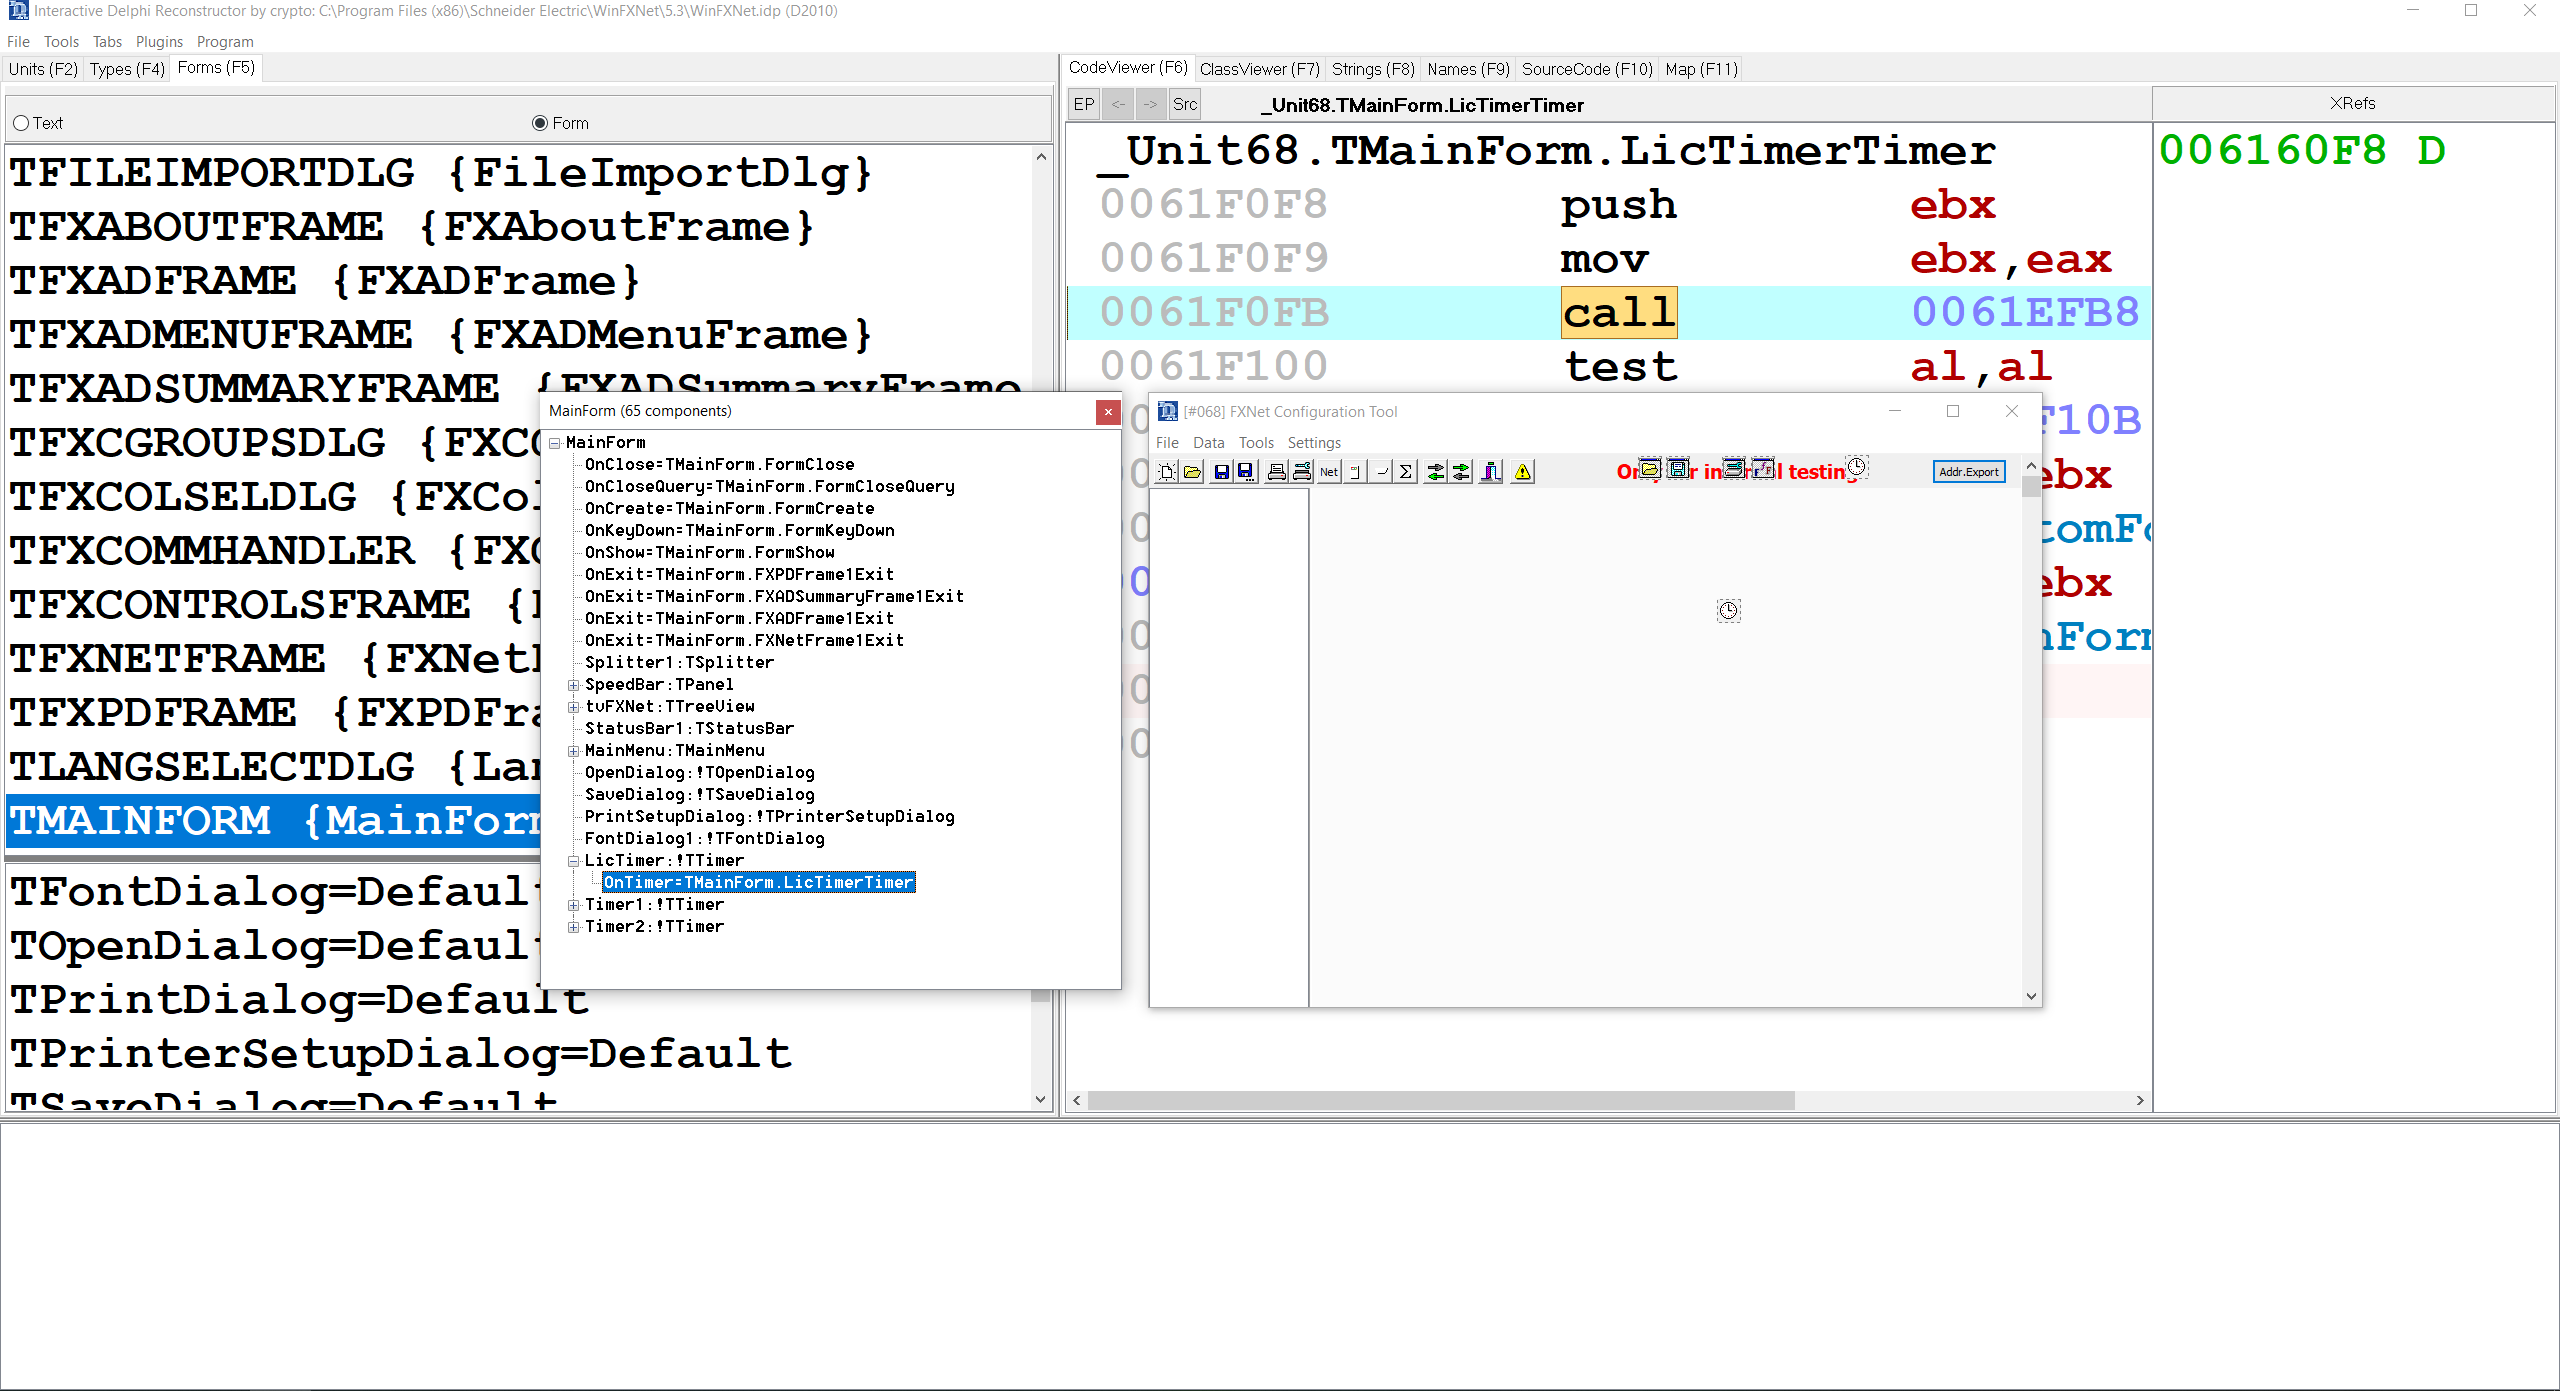Viewport: 2560px width, 1391px height.
Task: Switch to the Types (F4) tab
Action: click(x=127, y=69)
